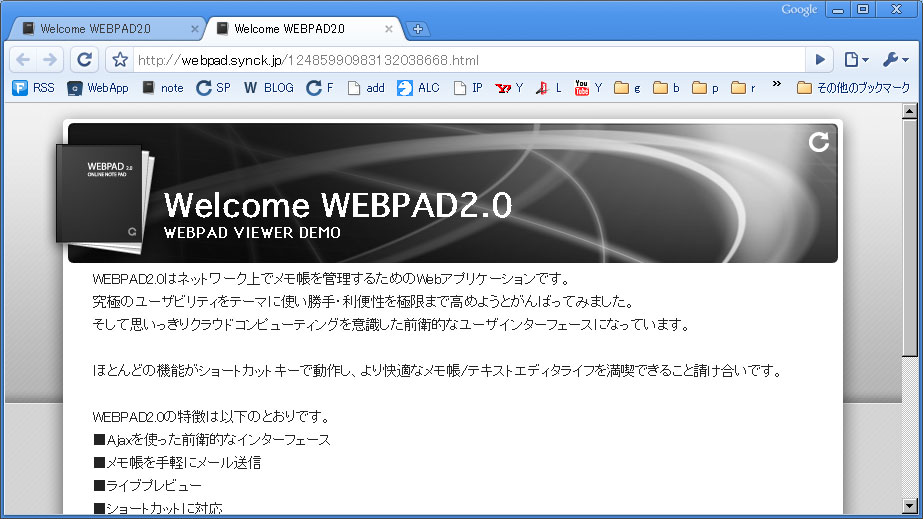Click the reload icon in the WEBPAD banner
Image resolution: width=923 pixels, height=519 pixels.
click(x=819, y=142)
